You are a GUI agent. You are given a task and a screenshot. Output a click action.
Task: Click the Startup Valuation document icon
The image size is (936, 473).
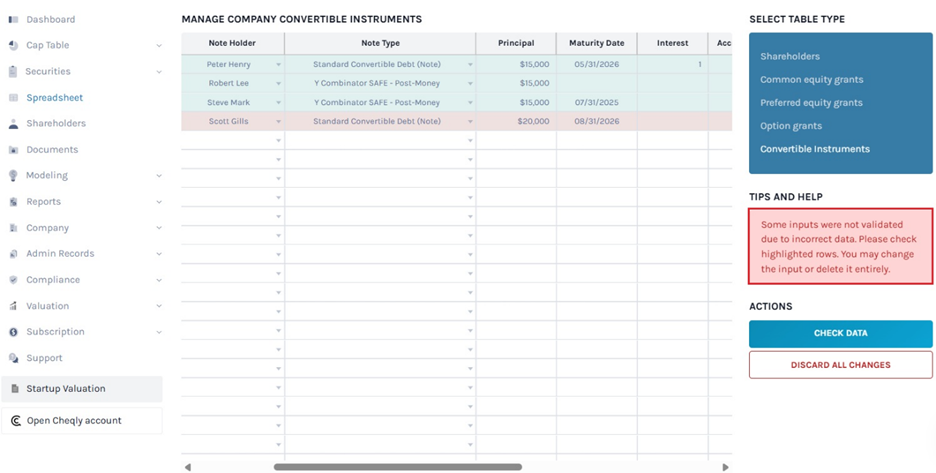click(15, 389)
